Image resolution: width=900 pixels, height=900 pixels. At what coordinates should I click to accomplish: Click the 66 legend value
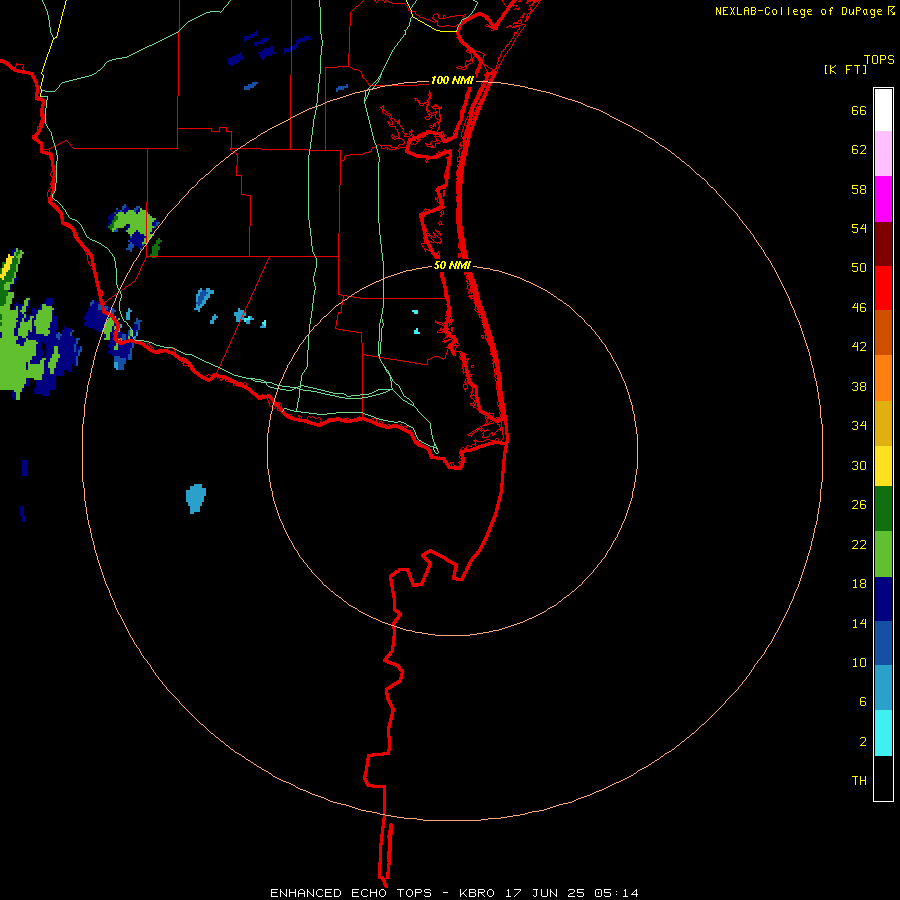pyautogui.click(x=859, y=110)
